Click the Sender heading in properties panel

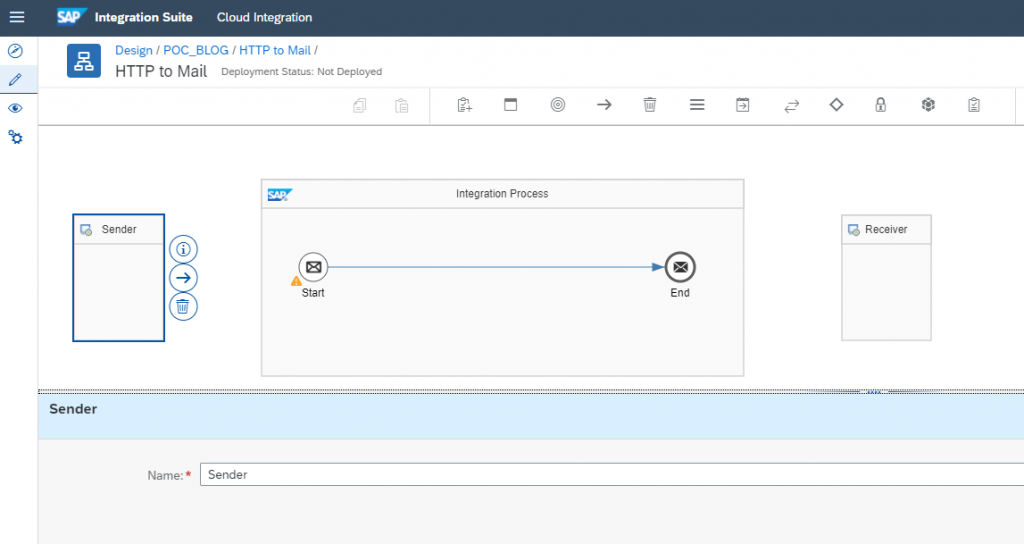(x=73, y=409)
